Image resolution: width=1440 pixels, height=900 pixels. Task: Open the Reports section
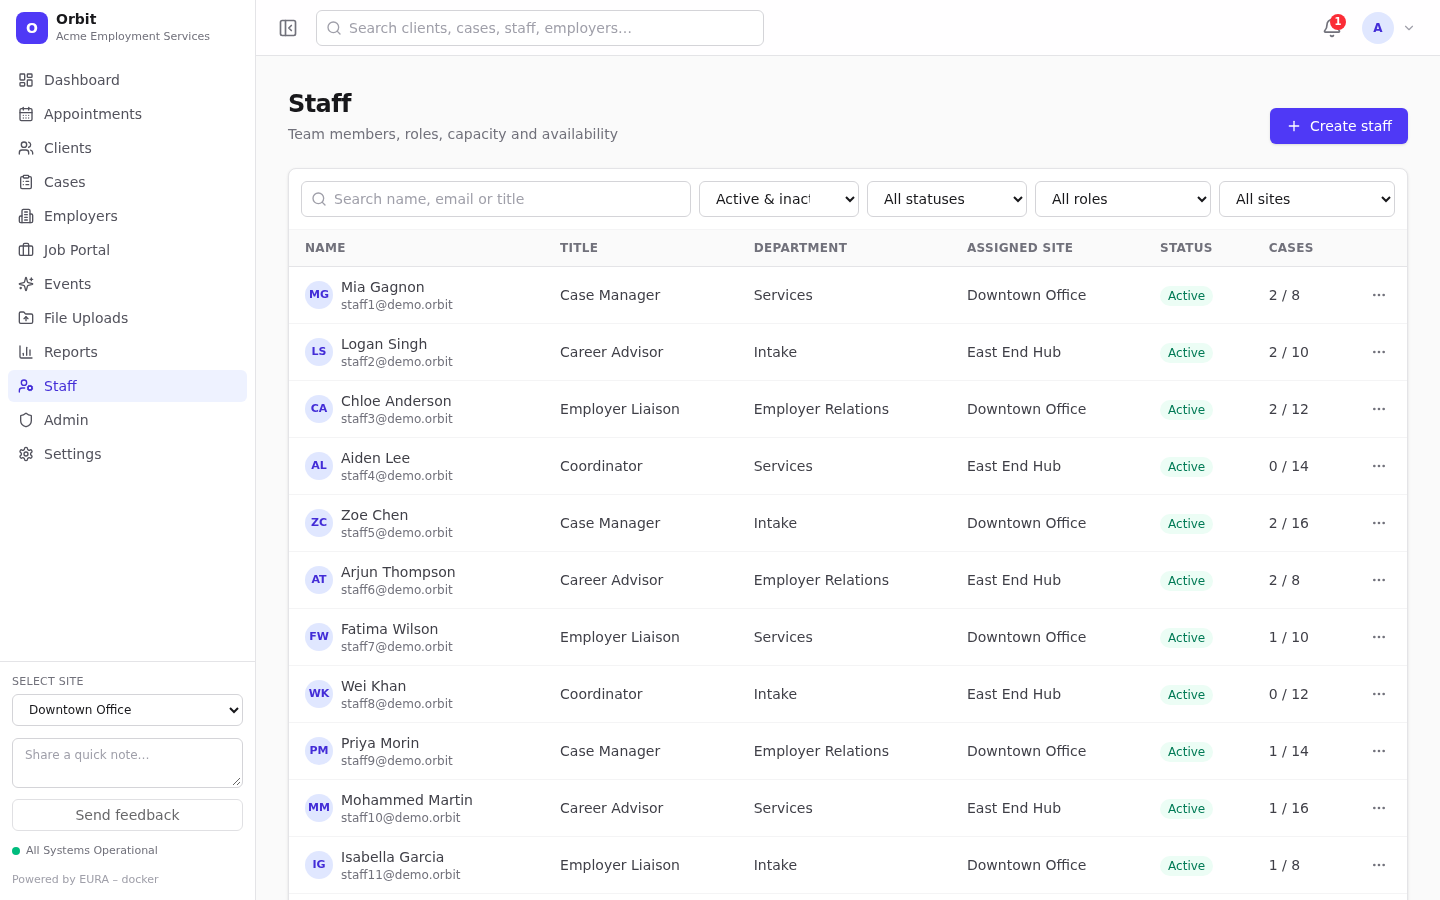(127, 352)
